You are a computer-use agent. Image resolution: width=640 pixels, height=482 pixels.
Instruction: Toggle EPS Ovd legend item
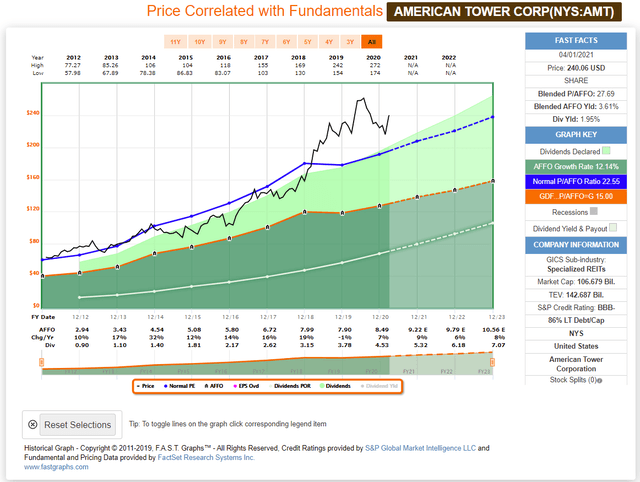tap(247, 386)
